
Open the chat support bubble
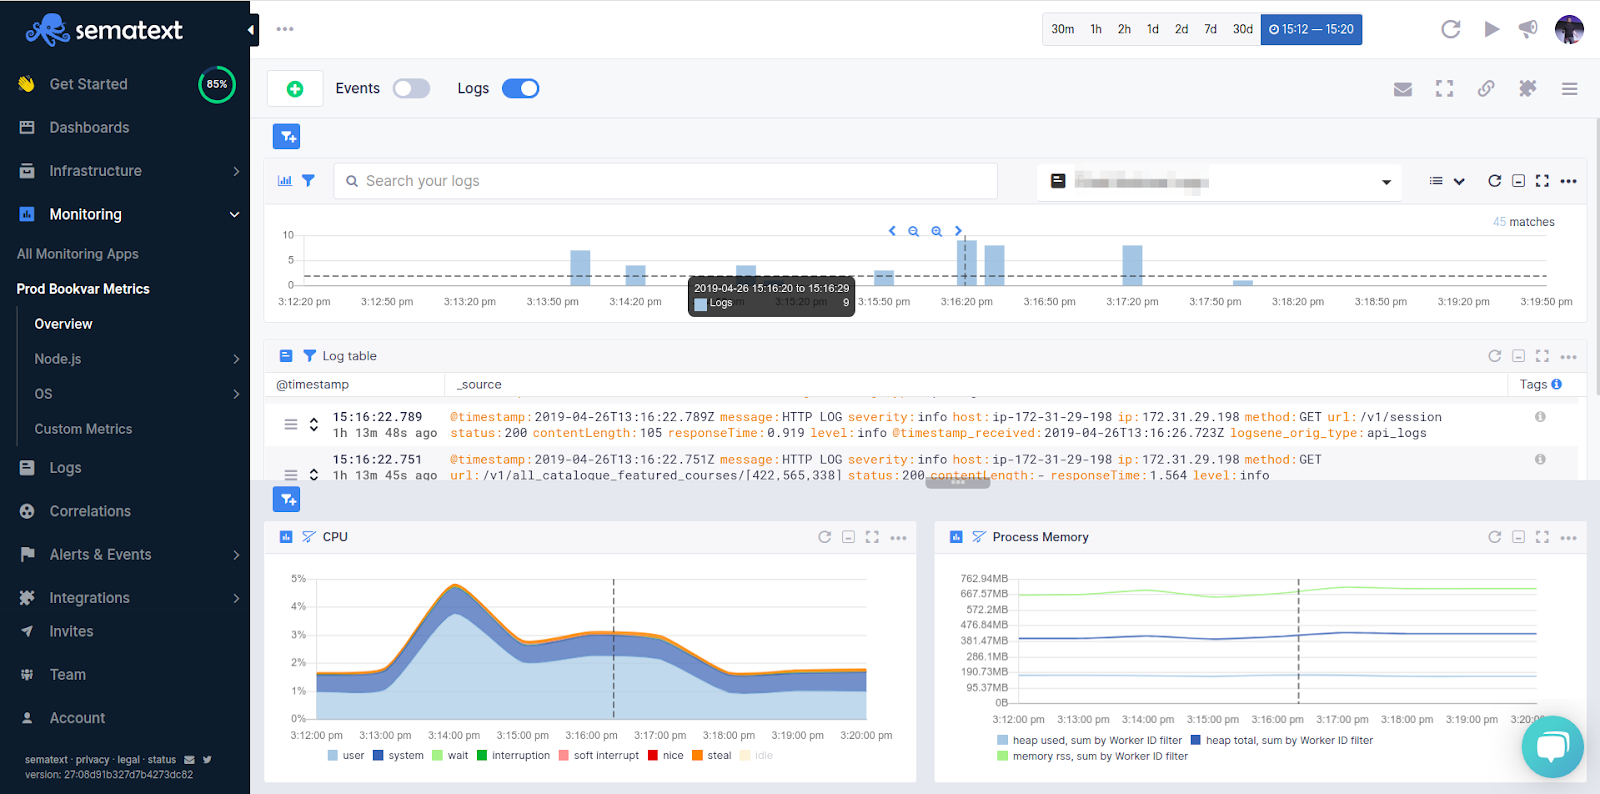point(1552,747)
